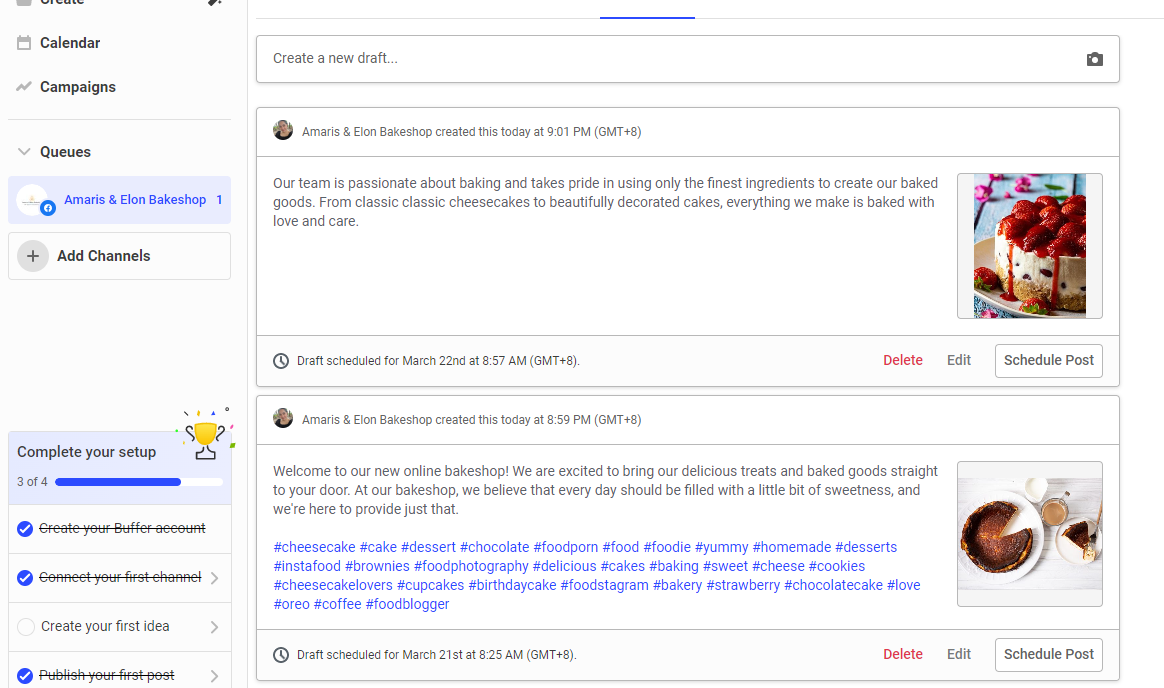The height and width of the screenshot is (688, 1164).
Task: Delete the March 21st scheduled draft
Action: coord(902,654)
